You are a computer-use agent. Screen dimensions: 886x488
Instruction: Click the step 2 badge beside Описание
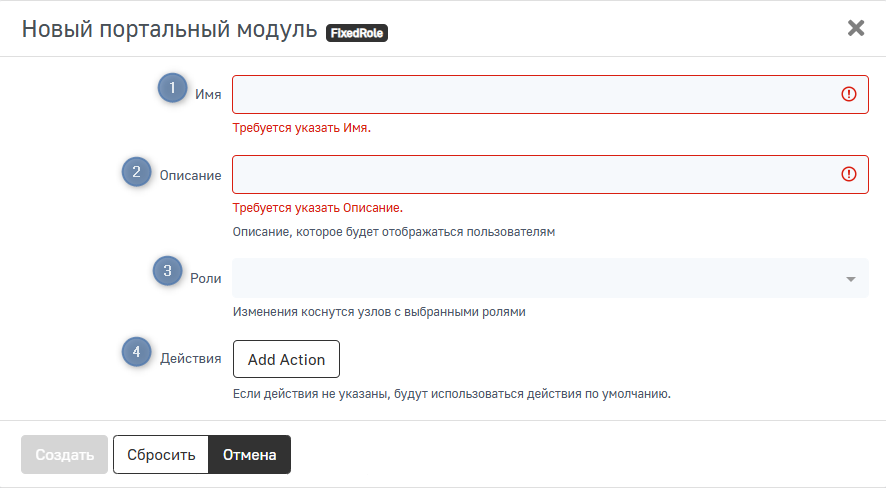click(137, 171)
